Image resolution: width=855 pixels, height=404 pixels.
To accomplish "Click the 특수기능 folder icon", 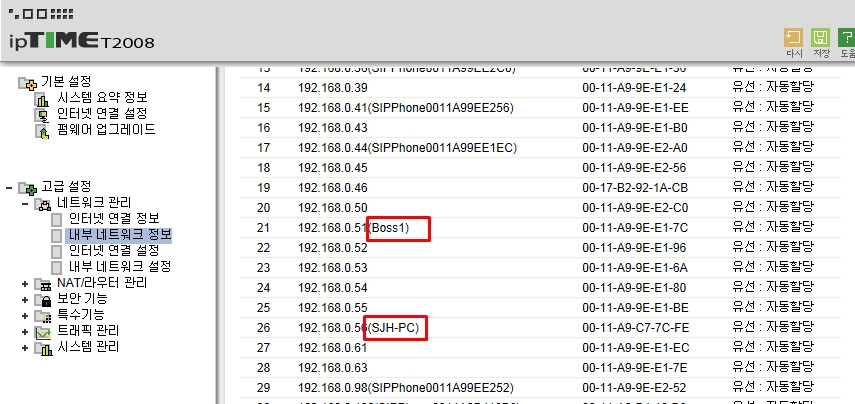I will coord(43,316).
